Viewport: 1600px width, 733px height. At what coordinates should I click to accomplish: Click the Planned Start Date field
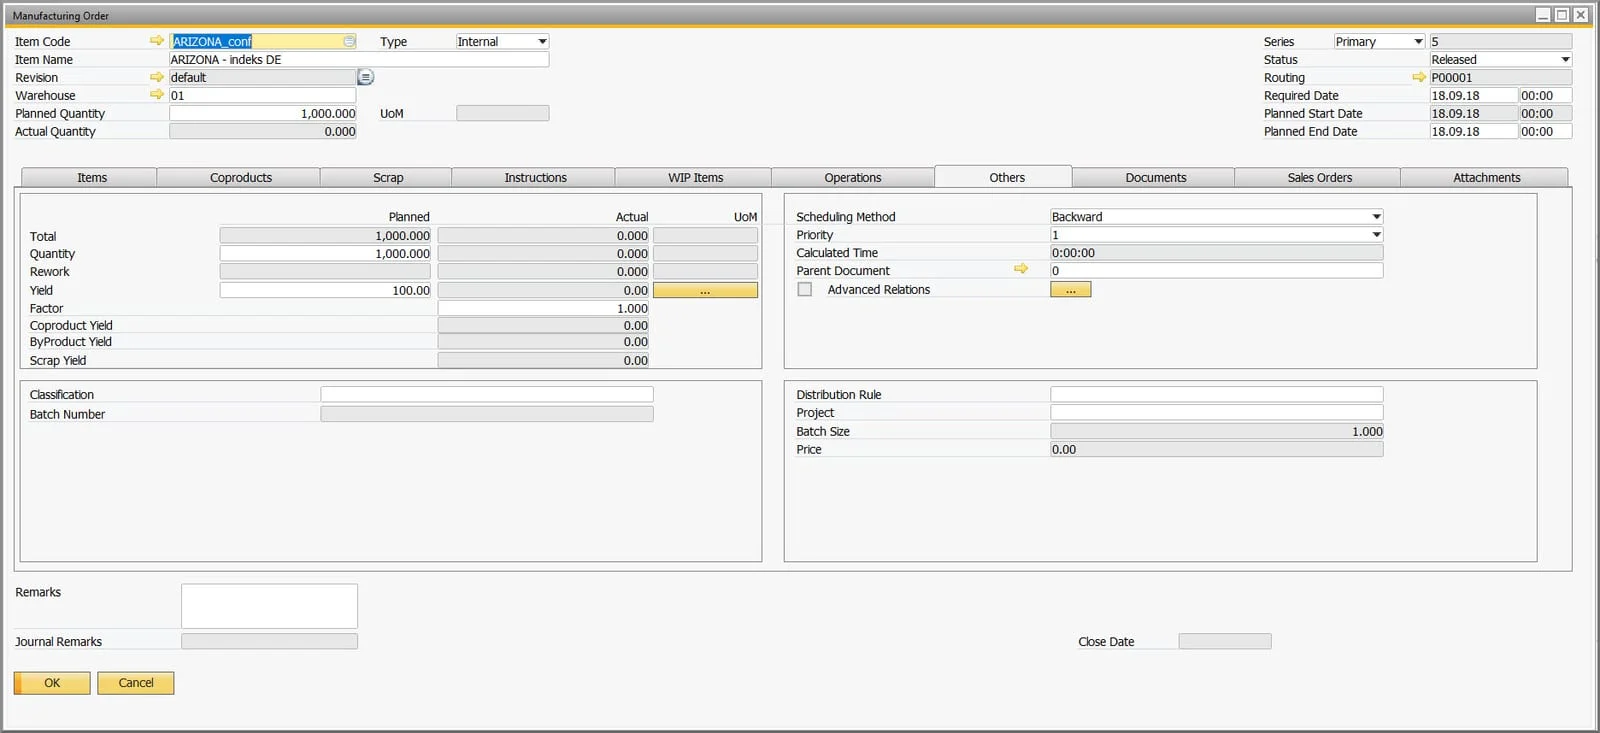tap(1473, 113)
